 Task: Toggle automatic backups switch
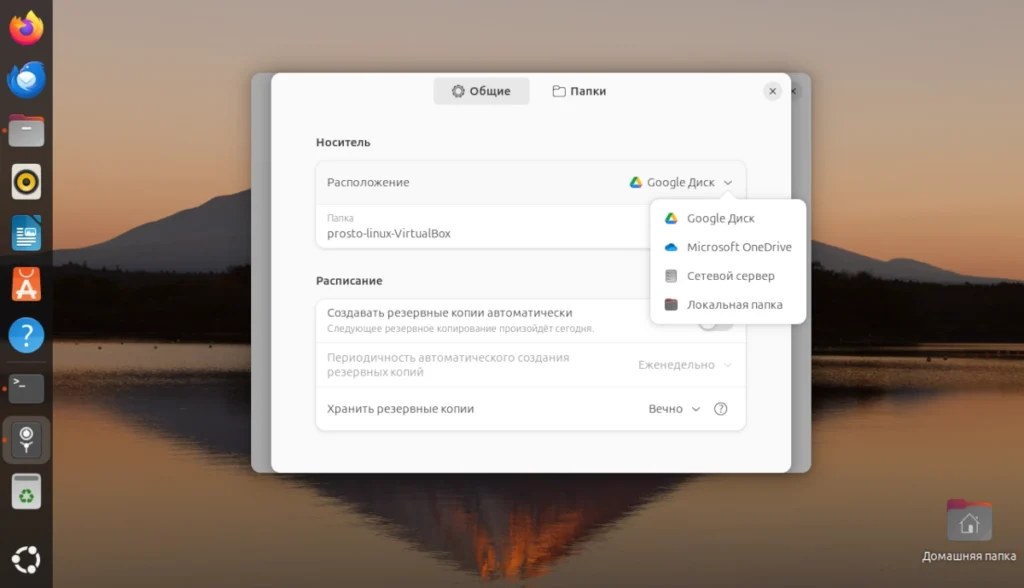tap(715, 325)
